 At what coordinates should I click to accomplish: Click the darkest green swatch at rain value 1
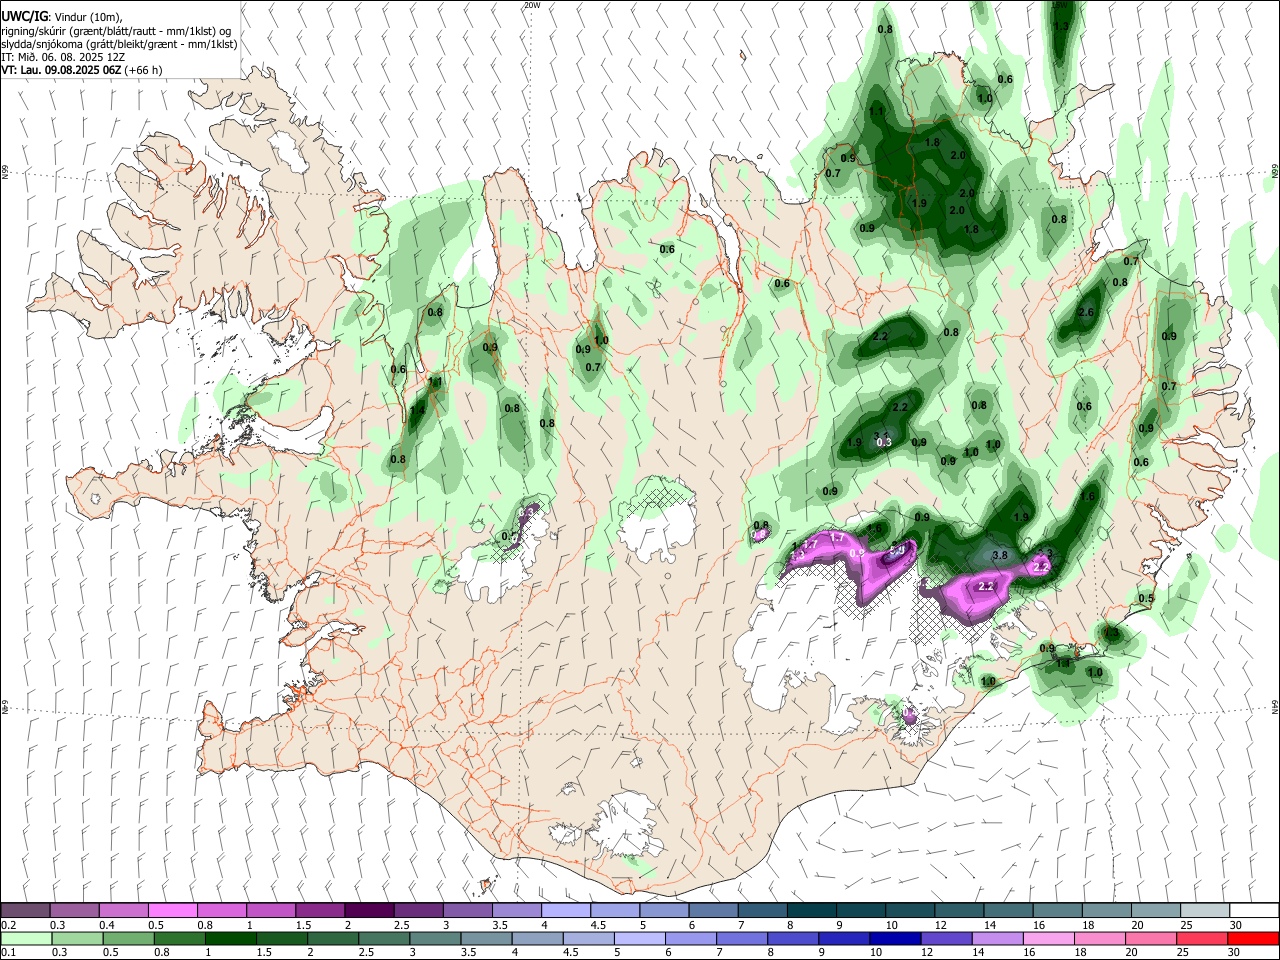tap(230, 938)
